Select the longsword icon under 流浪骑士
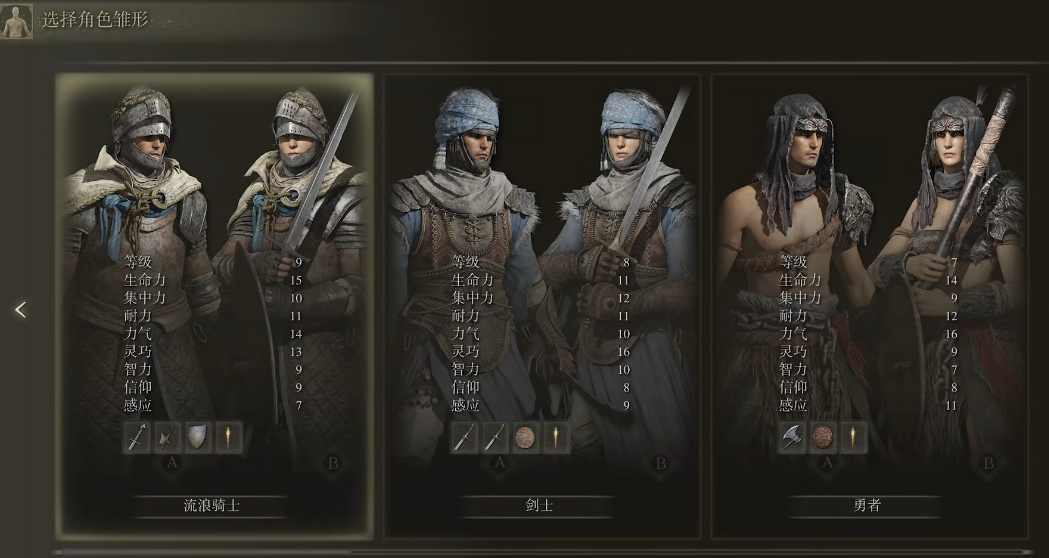This screenshot has height=558, width=1049. [136, 438]
